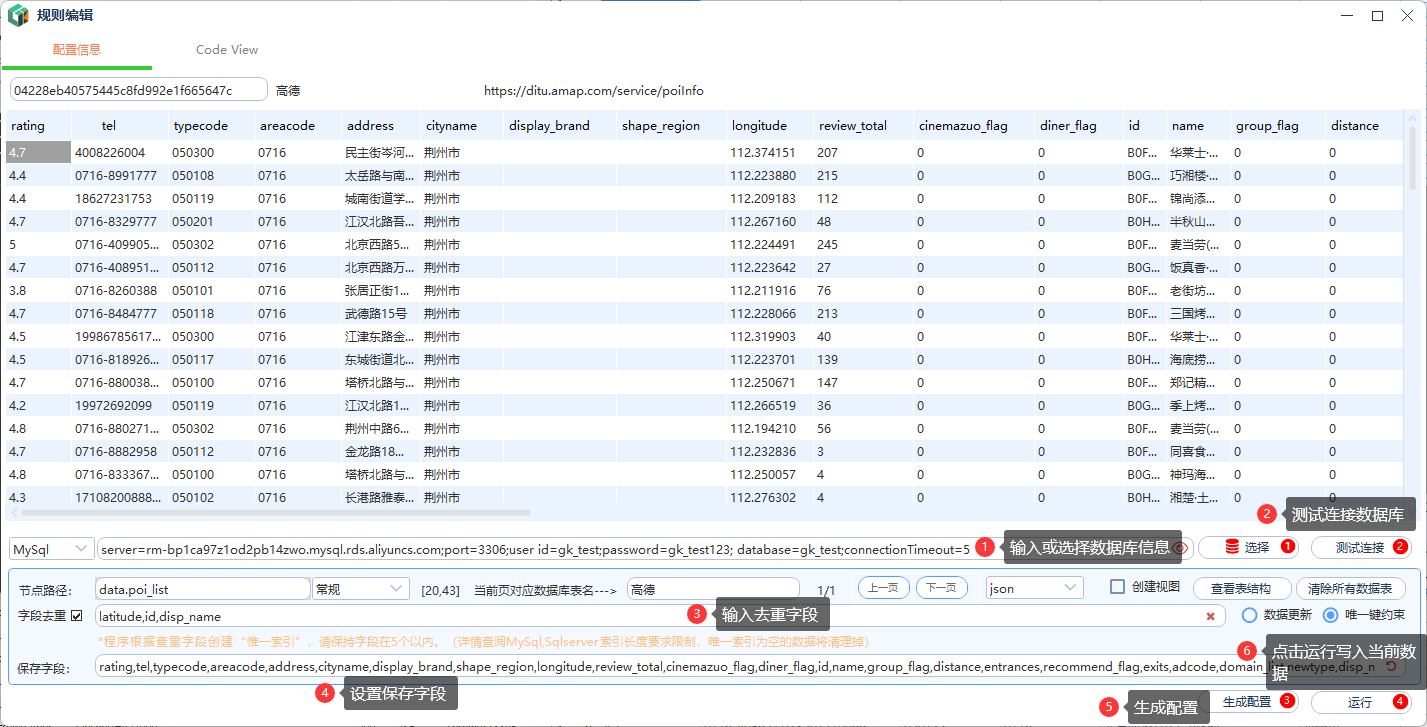Image resolution: width=1427 pixels, height=727 pixels.
Task: Toggle the 字段去重 checkbox
Action: [x=77, y=615]
